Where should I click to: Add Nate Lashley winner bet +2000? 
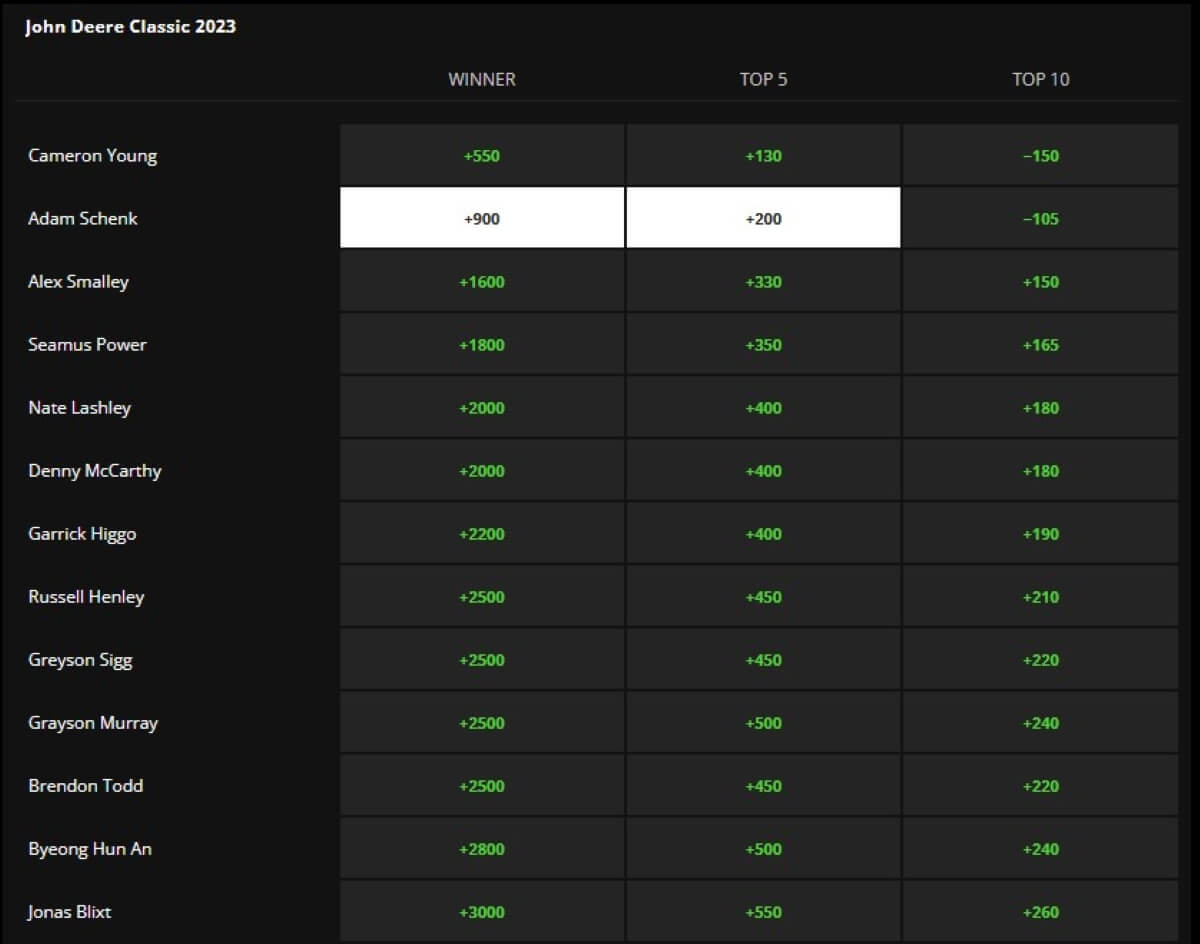tap(482, 407)
